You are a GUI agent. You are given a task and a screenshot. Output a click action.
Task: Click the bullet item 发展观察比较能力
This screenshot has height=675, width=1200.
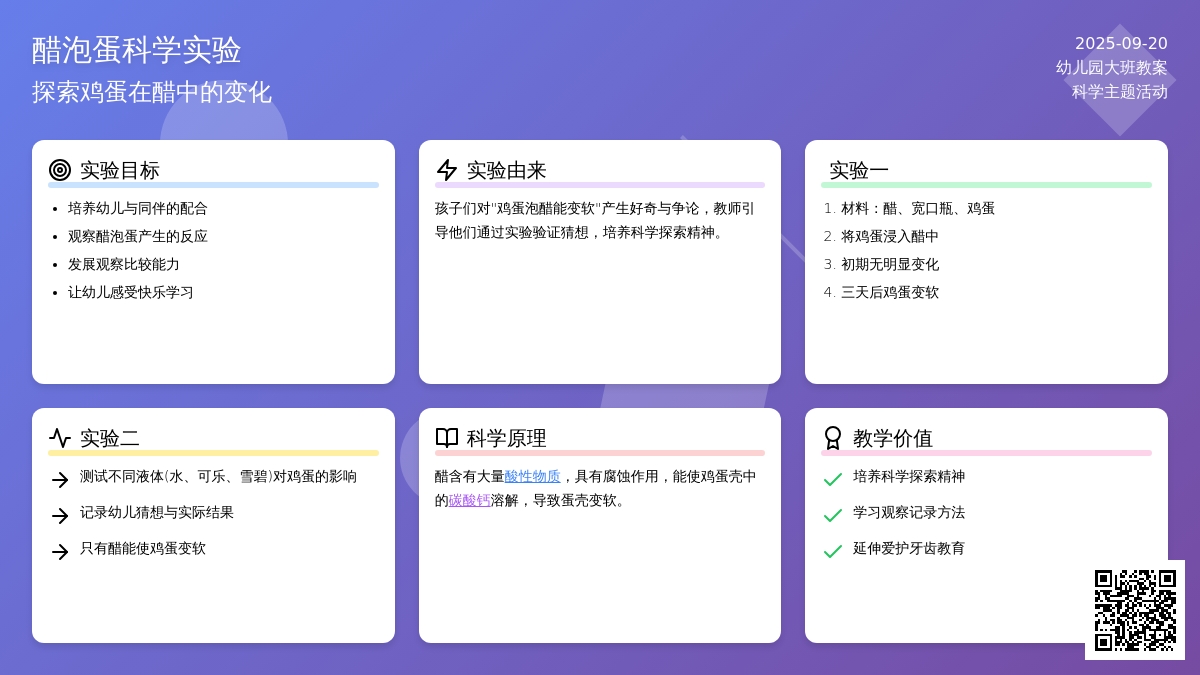pyautogui.click(x=124, y=265)
